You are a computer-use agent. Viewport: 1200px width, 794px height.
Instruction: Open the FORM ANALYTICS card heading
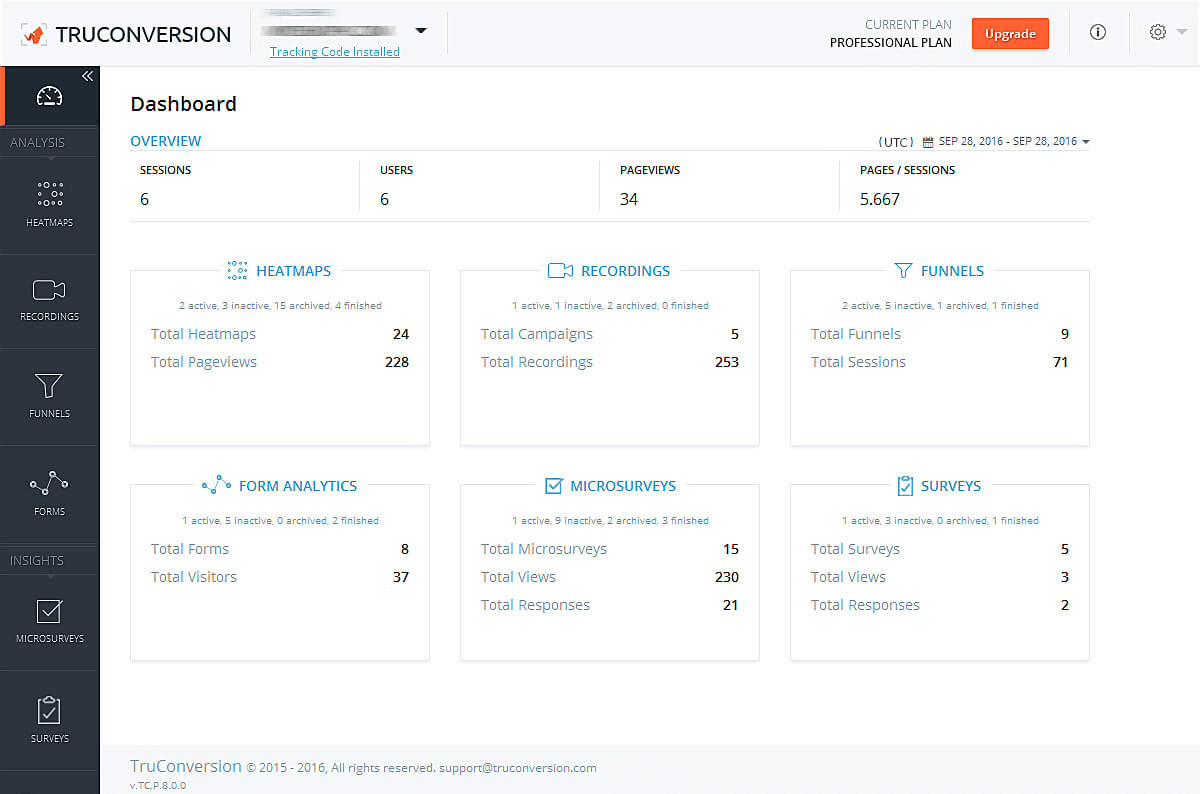point(297,486)
